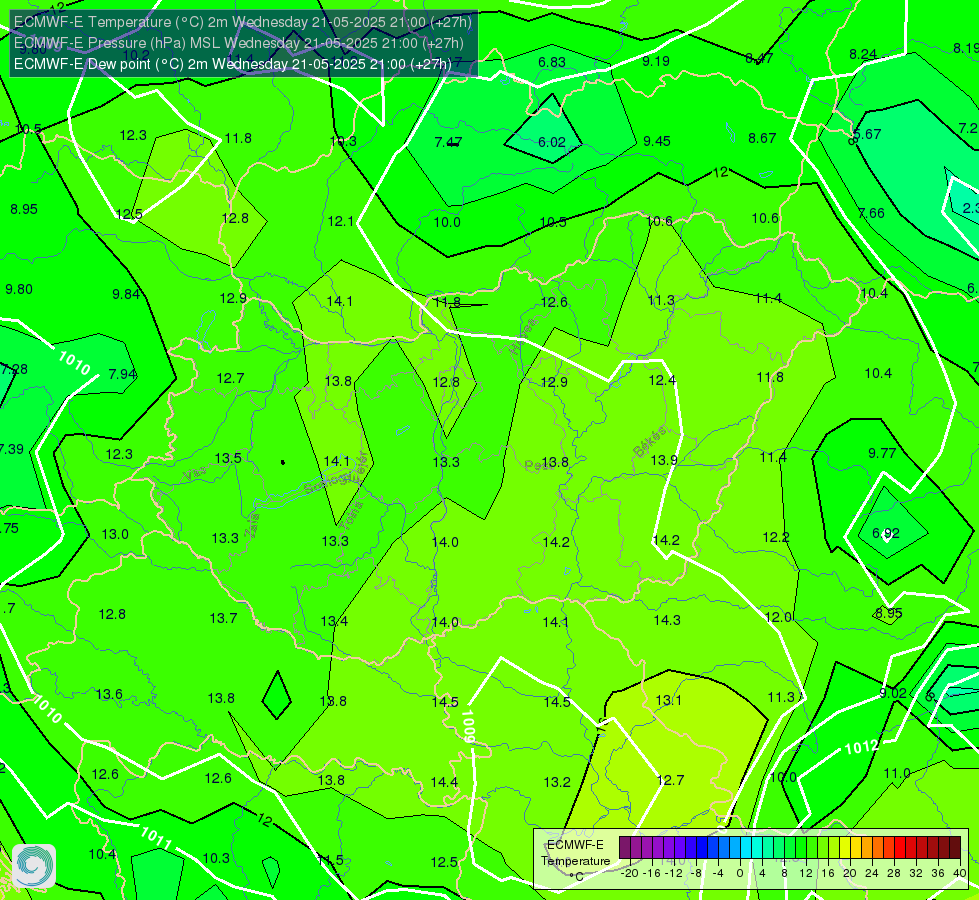Click the 10.0 temperature value
This screenshot has height=900, width=979.
(x=447, y=222)
